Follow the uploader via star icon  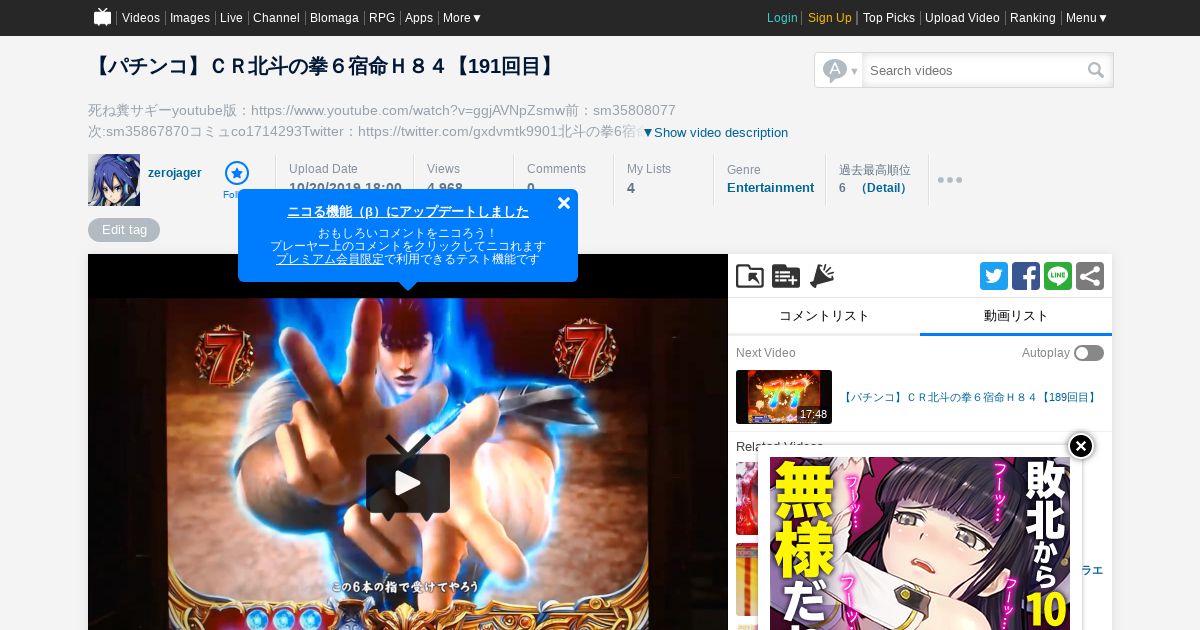point(236,173)
